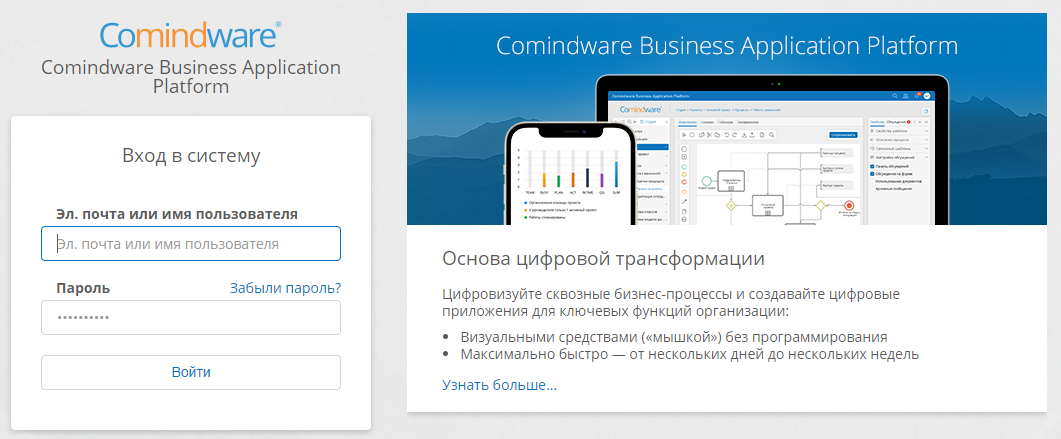This screenshot has height=439, width=1061.
Task: Click into the password field
Action: tap(191, 318)
